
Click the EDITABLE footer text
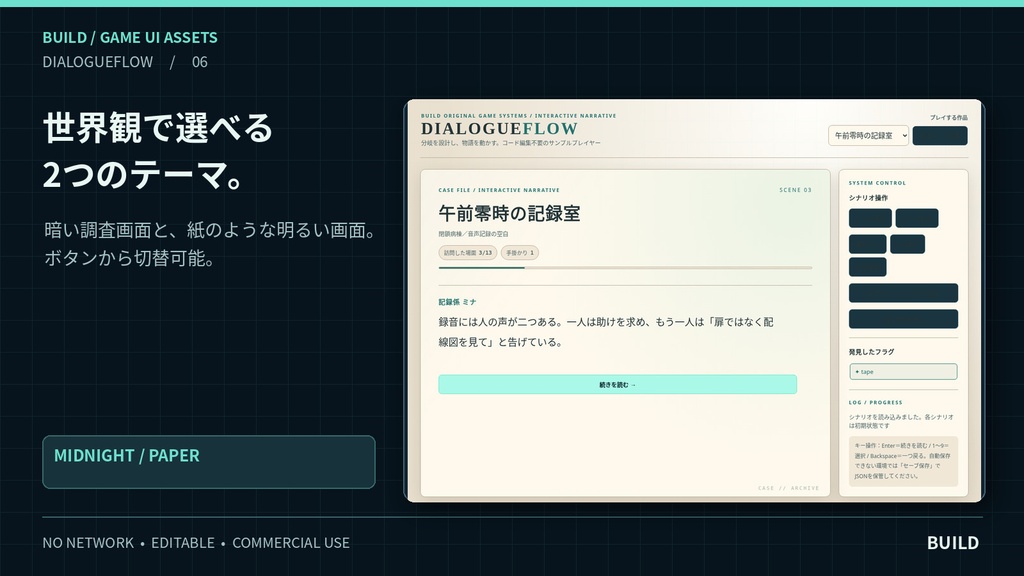(183, 543)
